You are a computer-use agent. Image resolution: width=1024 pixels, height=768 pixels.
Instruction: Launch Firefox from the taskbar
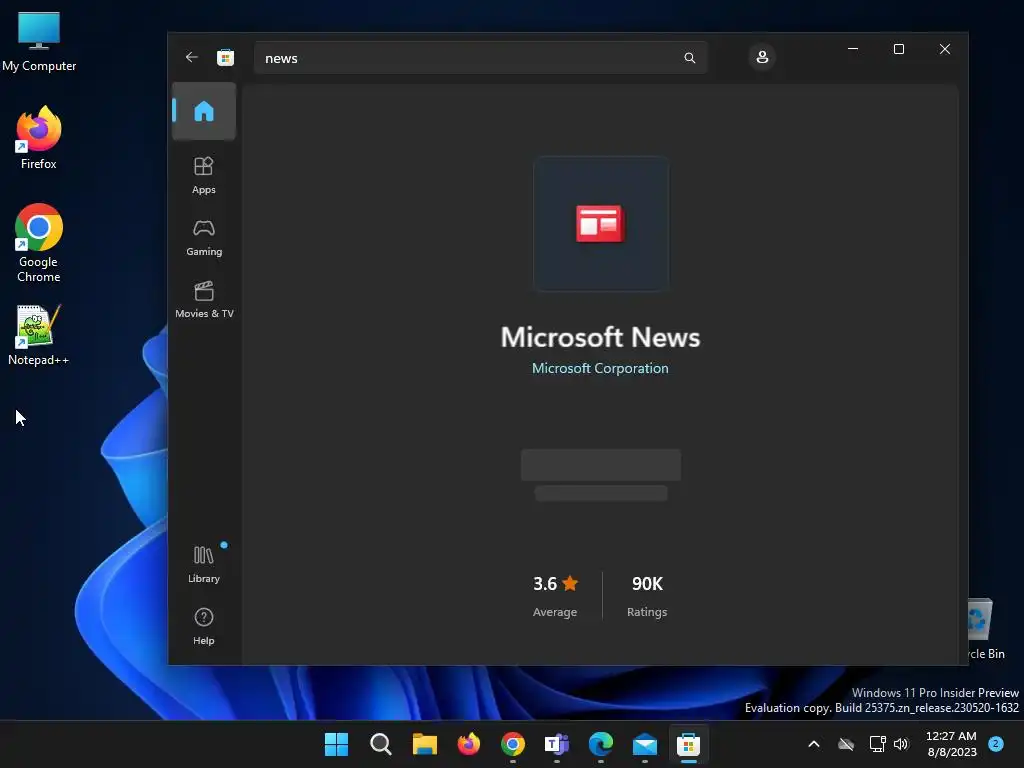(468, 744)
